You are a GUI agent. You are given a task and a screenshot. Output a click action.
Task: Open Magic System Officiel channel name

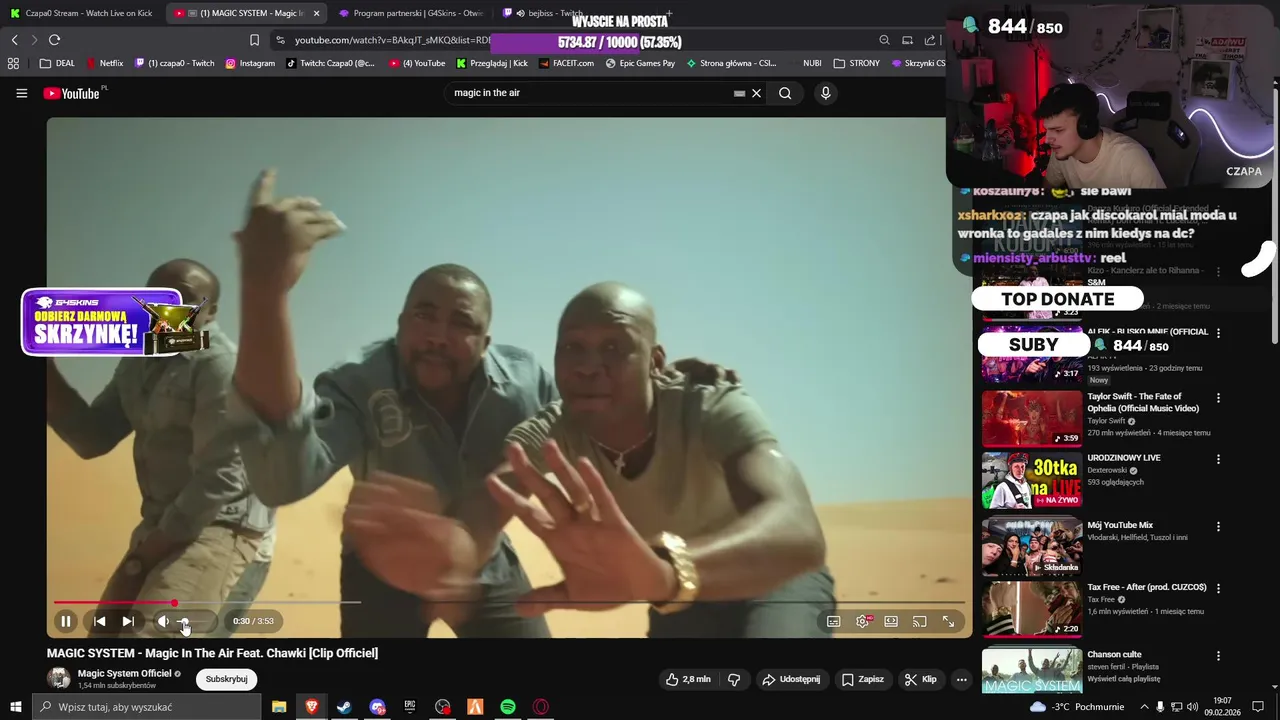(125, 673)
